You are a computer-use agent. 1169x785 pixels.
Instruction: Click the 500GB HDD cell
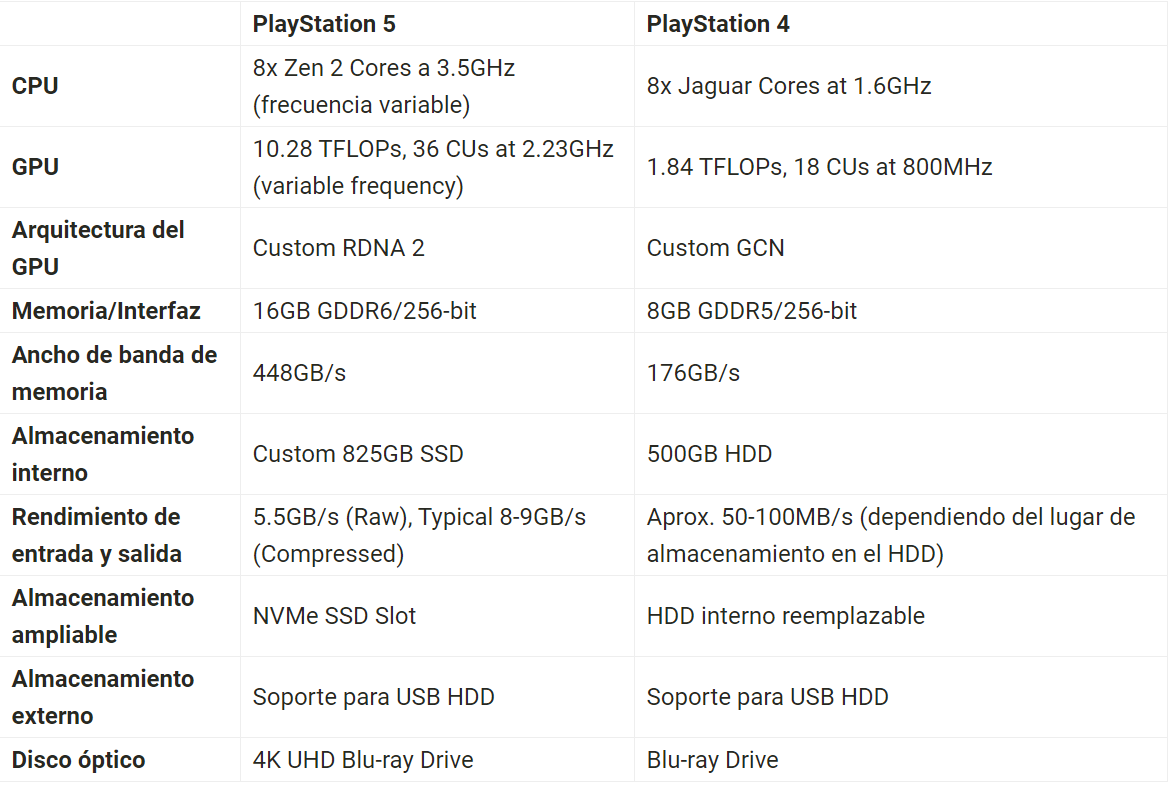click(709, 454)
